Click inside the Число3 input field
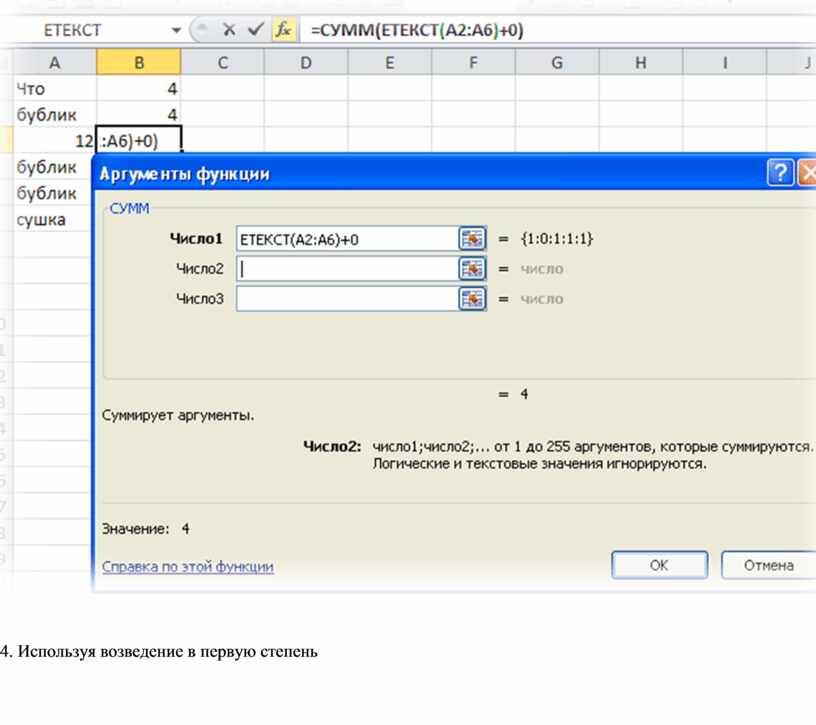This screenshot has width=816, height=725. (345, 299)
